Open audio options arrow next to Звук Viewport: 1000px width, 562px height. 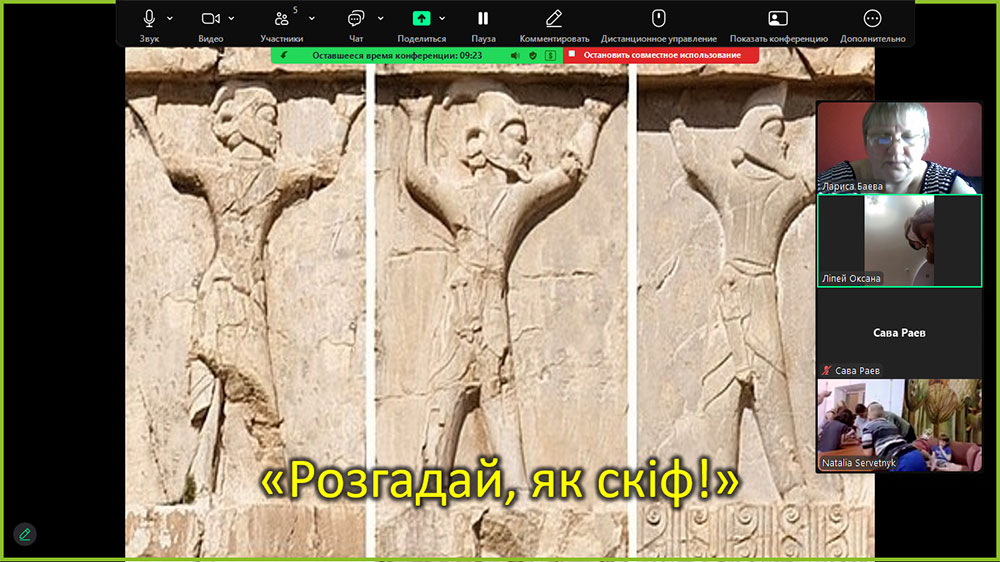click(170, 19)
